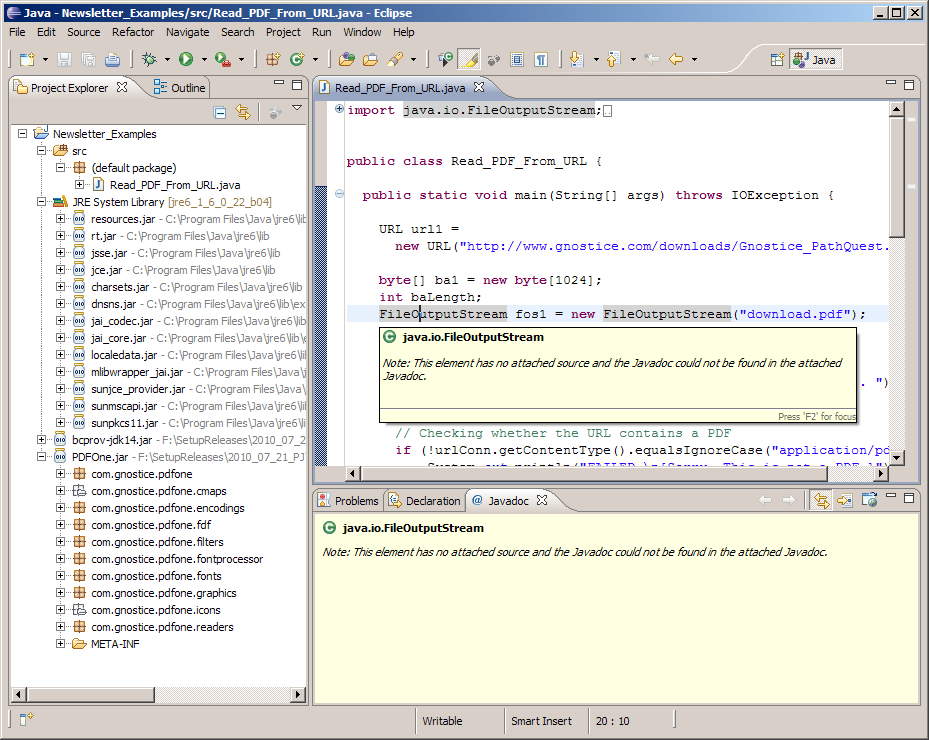The width and height of the screenshot is (929, 740).
Task: Click Collapse All in Project Explorer
Action: [x=220, y=112]
